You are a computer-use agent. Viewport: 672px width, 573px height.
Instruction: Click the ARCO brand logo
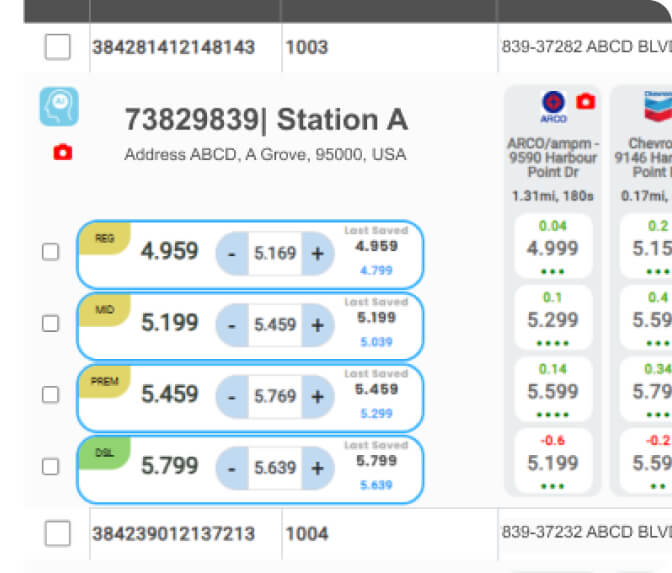click(553, 107)
